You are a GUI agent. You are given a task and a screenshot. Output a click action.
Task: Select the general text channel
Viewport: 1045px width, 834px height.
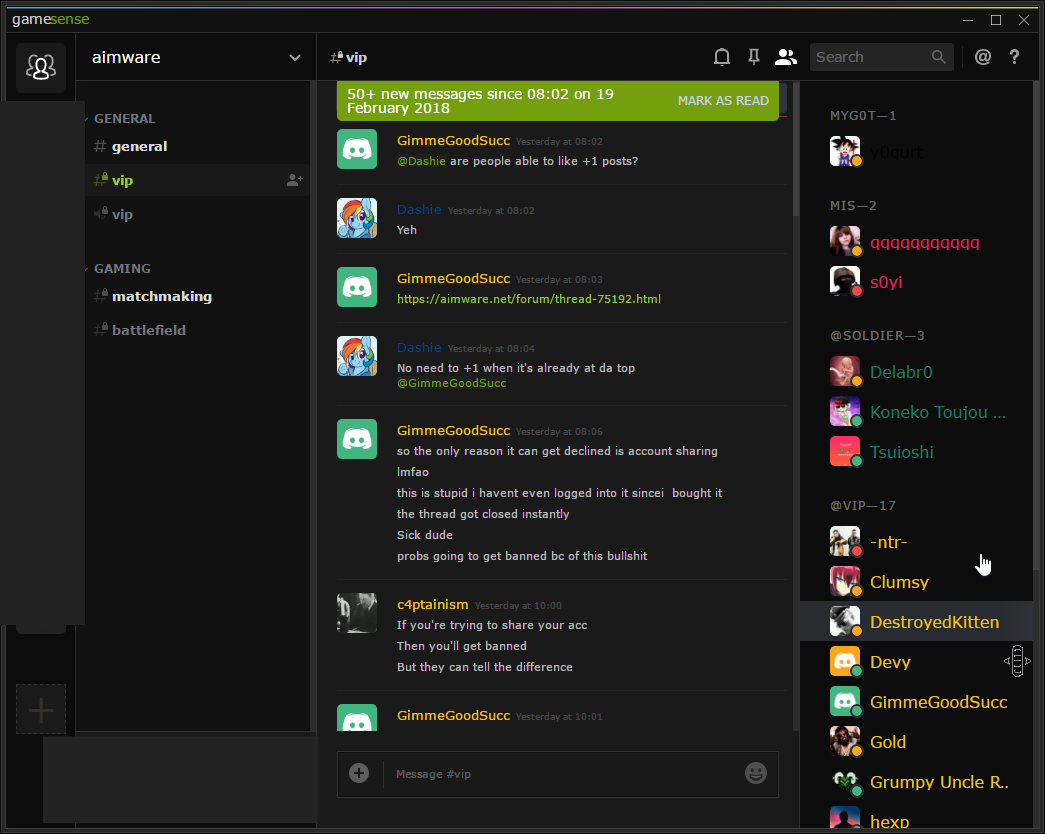(197, 147)
